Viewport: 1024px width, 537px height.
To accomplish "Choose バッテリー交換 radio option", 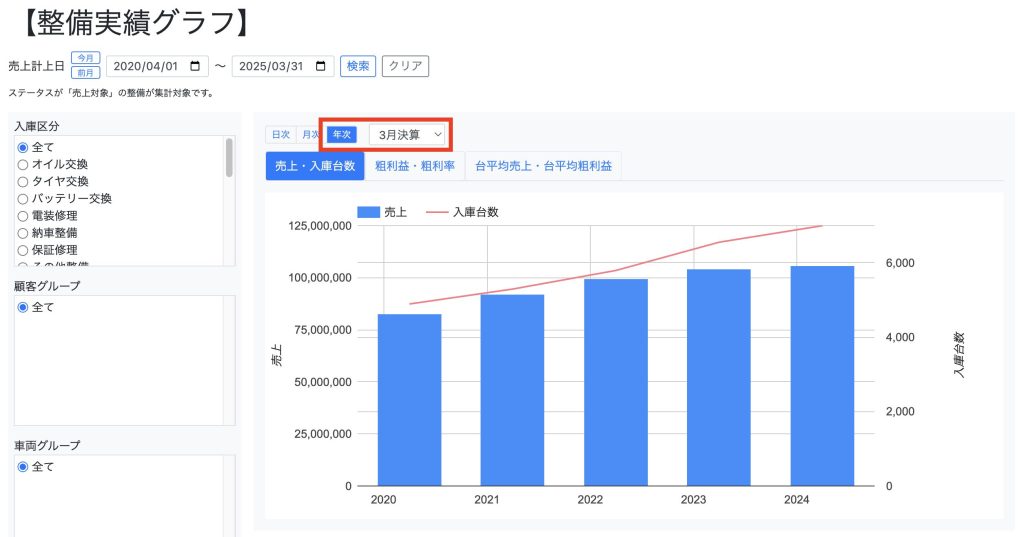I will point(23,198).
